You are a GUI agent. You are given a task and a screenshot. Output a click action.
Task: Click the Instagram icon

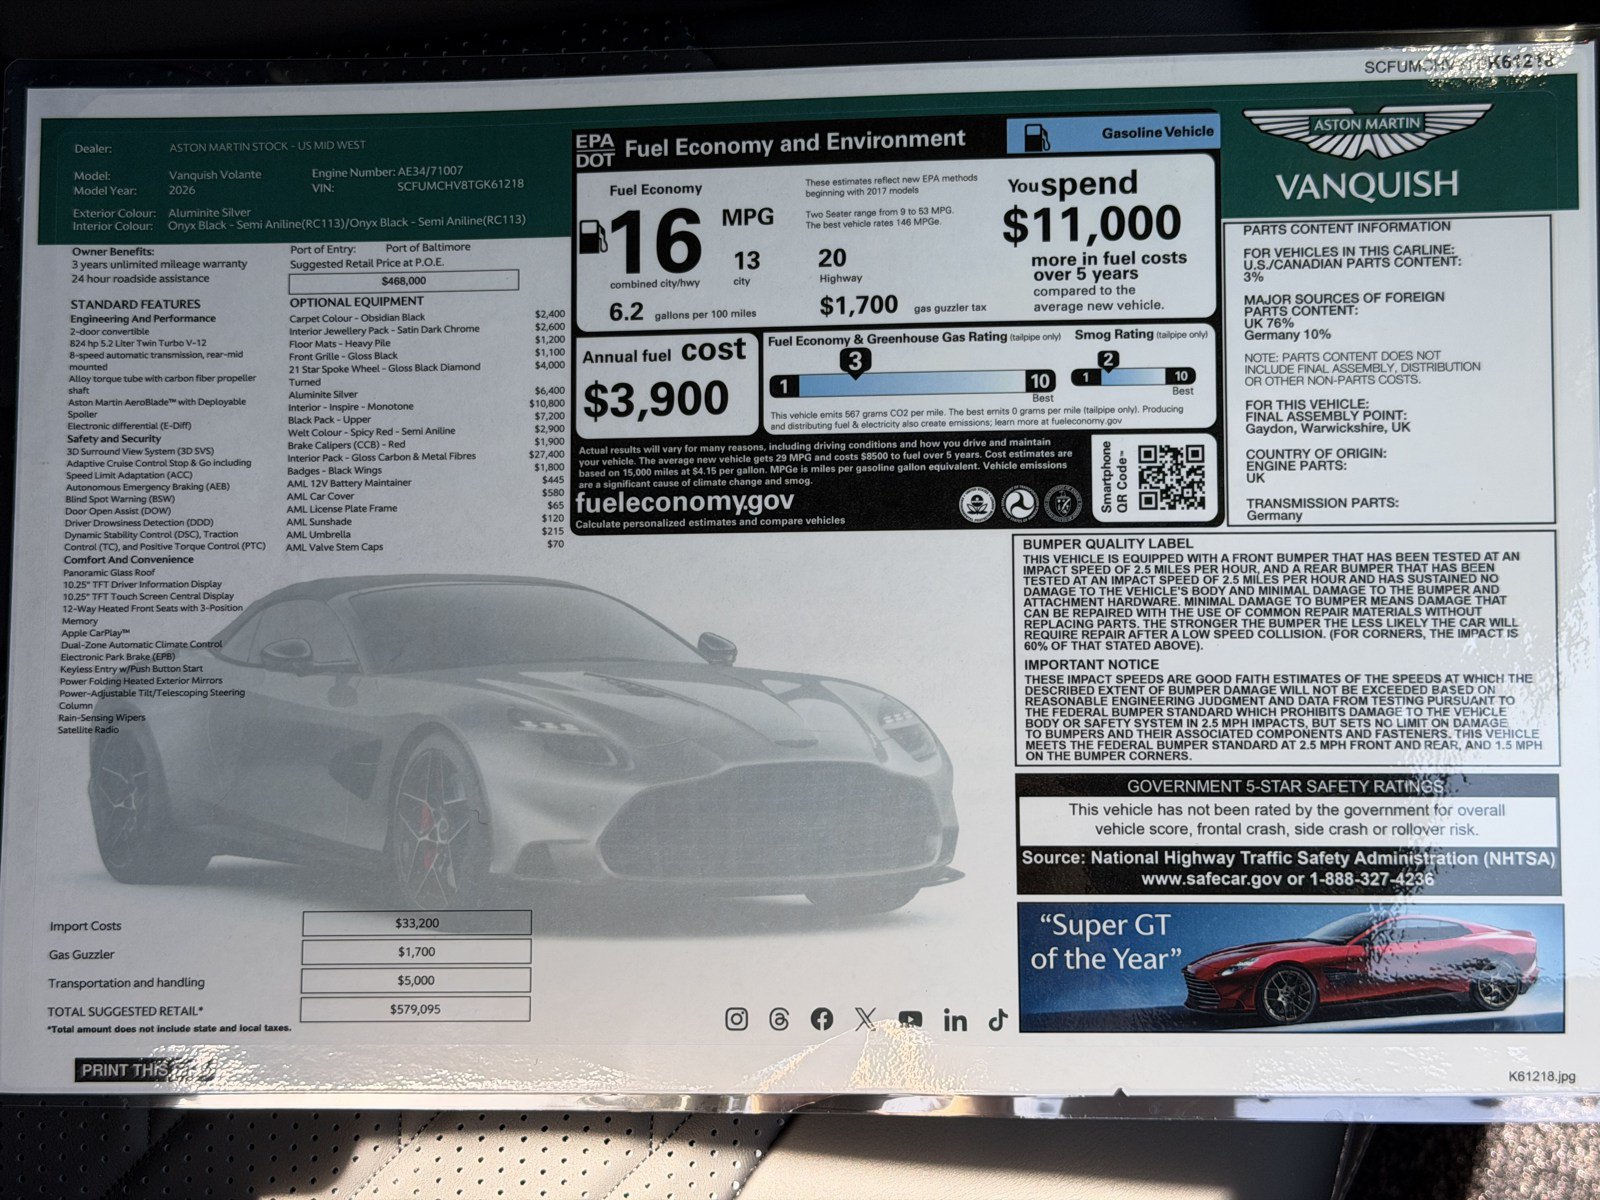click(x=736, y=1019)
